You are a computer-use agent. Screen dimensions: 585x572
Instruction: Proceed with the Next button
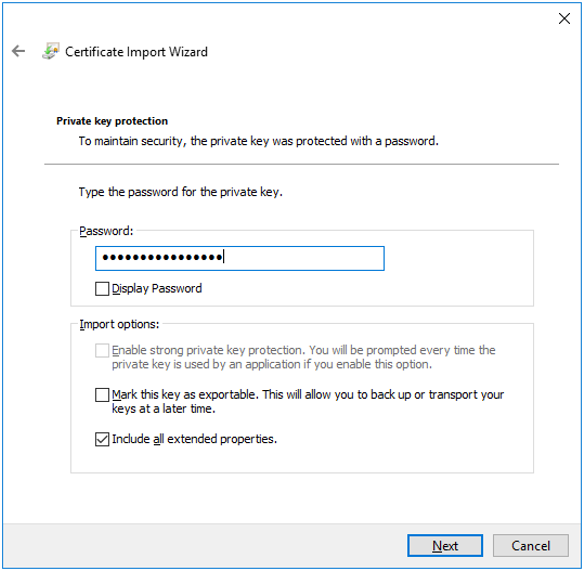(x=445, y=546)
